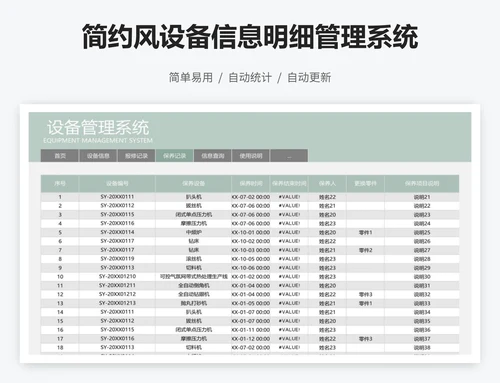Select the 保养项目说明 column header
500x383 pixels.
[x=422, y=183]
